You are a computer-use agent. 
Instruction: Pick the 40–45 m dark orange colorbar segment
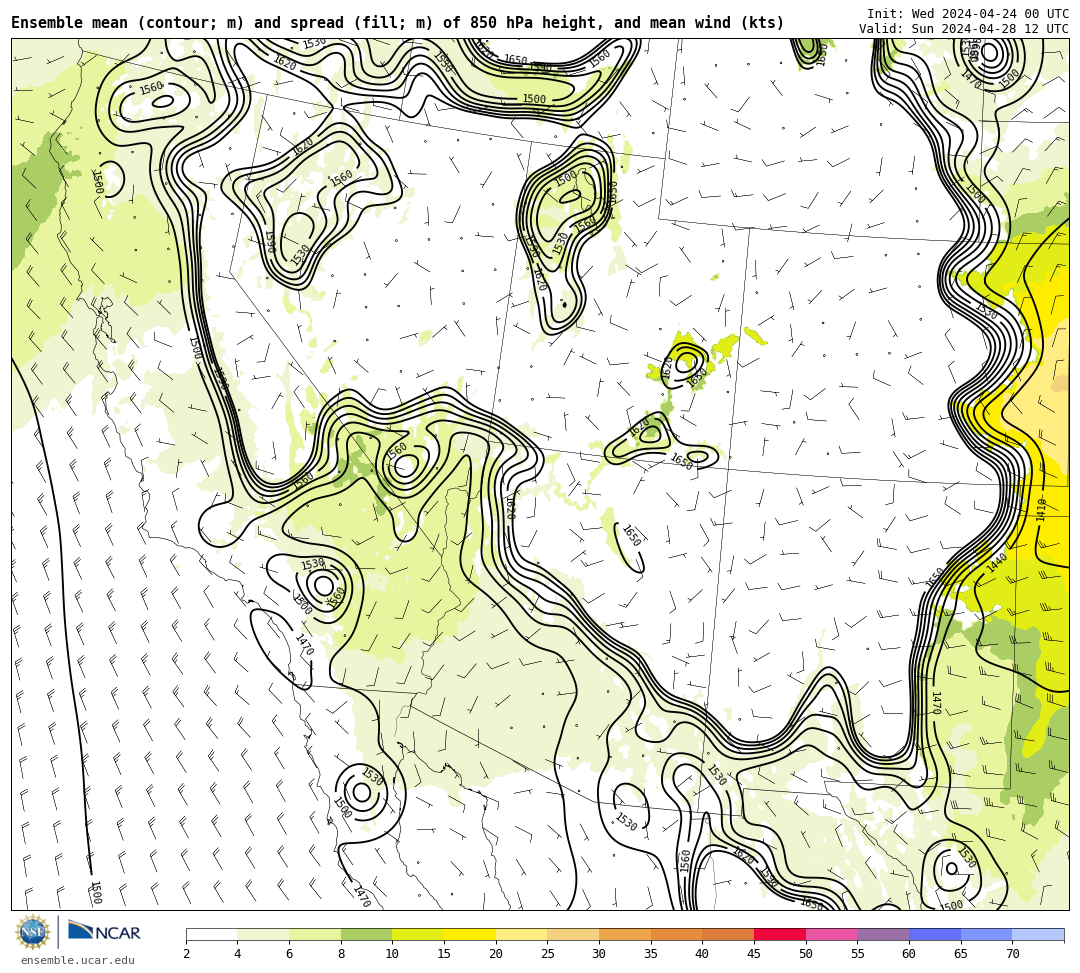[x=728, y=934]
